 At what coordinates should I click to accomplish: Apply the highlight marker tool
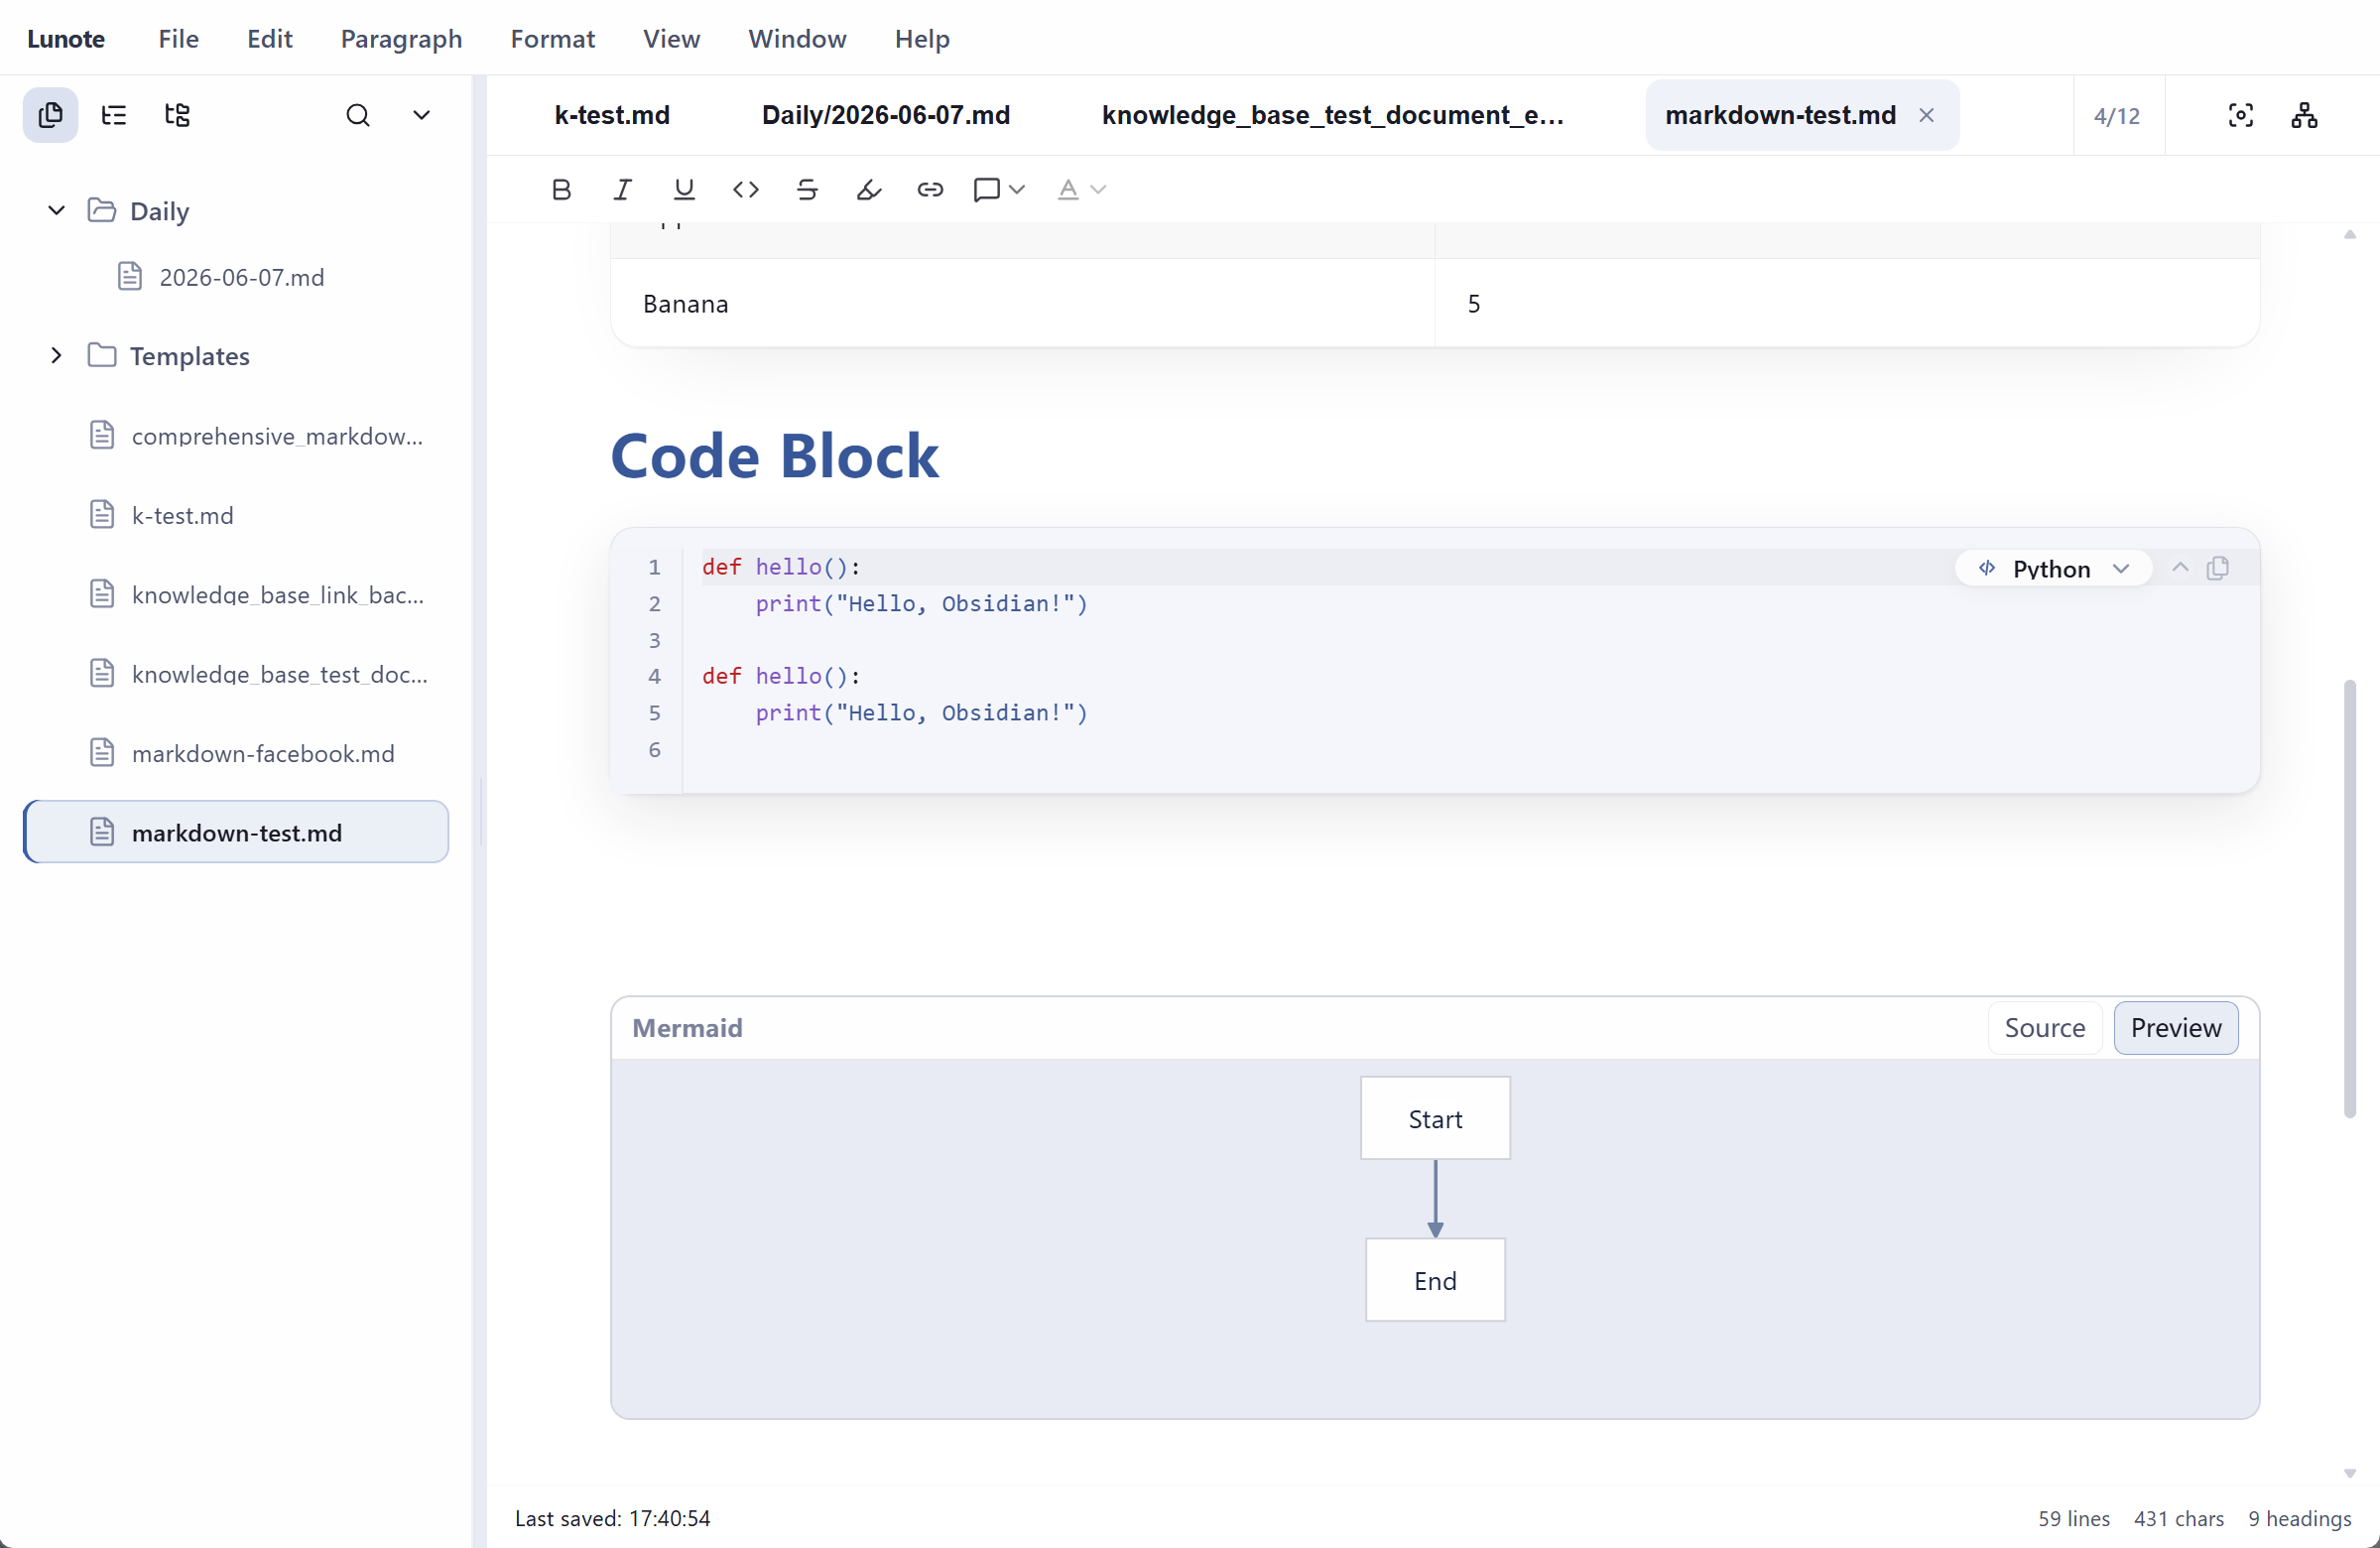point(869,189)
